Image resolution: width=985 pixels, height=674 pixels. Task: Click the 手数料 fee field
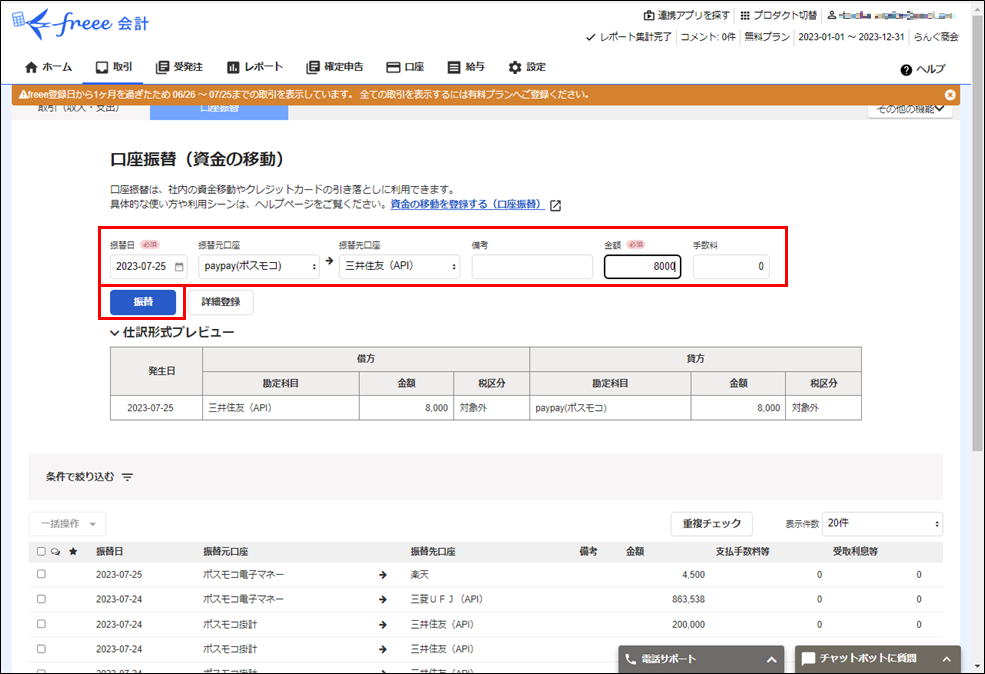click(731, 266)
